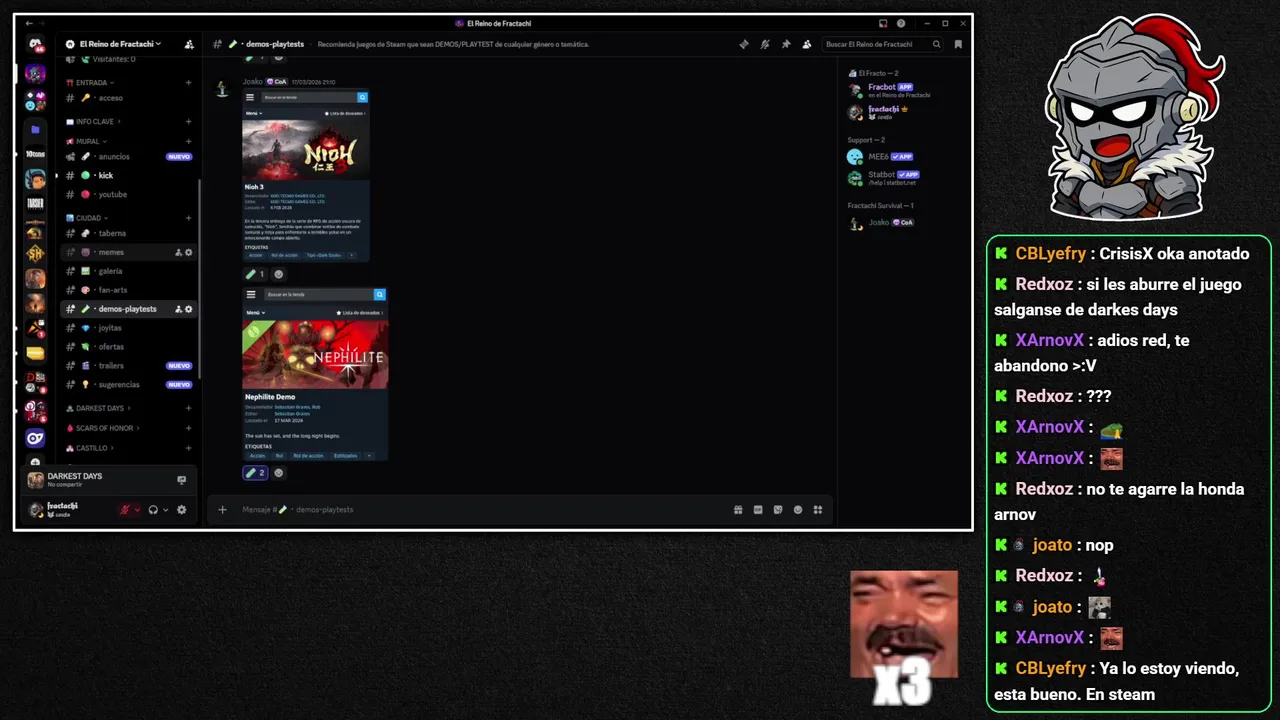Image resolution: width=1280 pixels, height=720 pixels.
Task: Open the emoji picker icon
Action: click(x=798, y=510)
